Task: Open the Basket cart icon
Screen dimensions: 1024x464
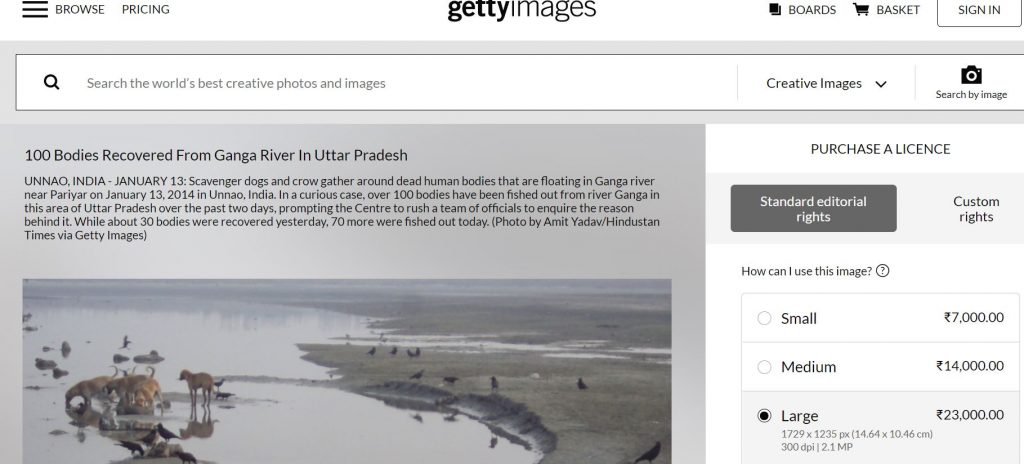Action: click(861, 9)
